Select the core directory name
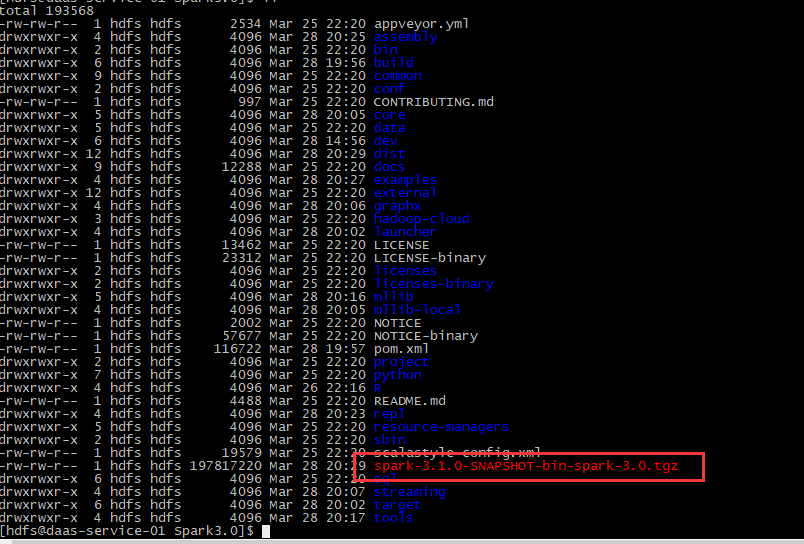The image size is (804, 544). (390, 115)
